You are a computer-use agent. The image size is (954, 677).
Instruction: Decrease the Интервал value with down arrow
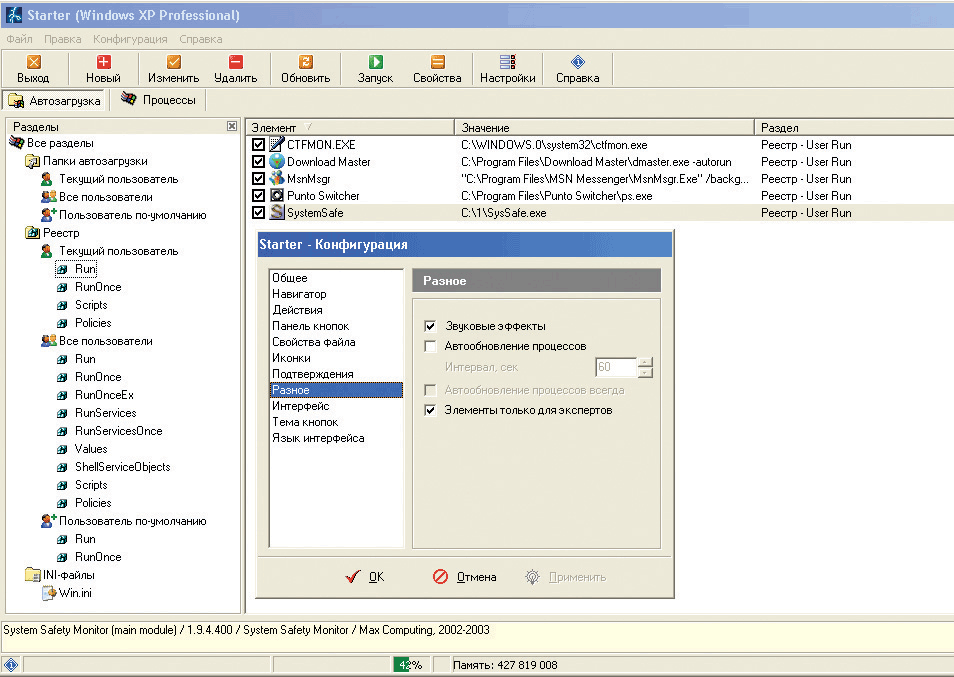(x=645, y=372)
